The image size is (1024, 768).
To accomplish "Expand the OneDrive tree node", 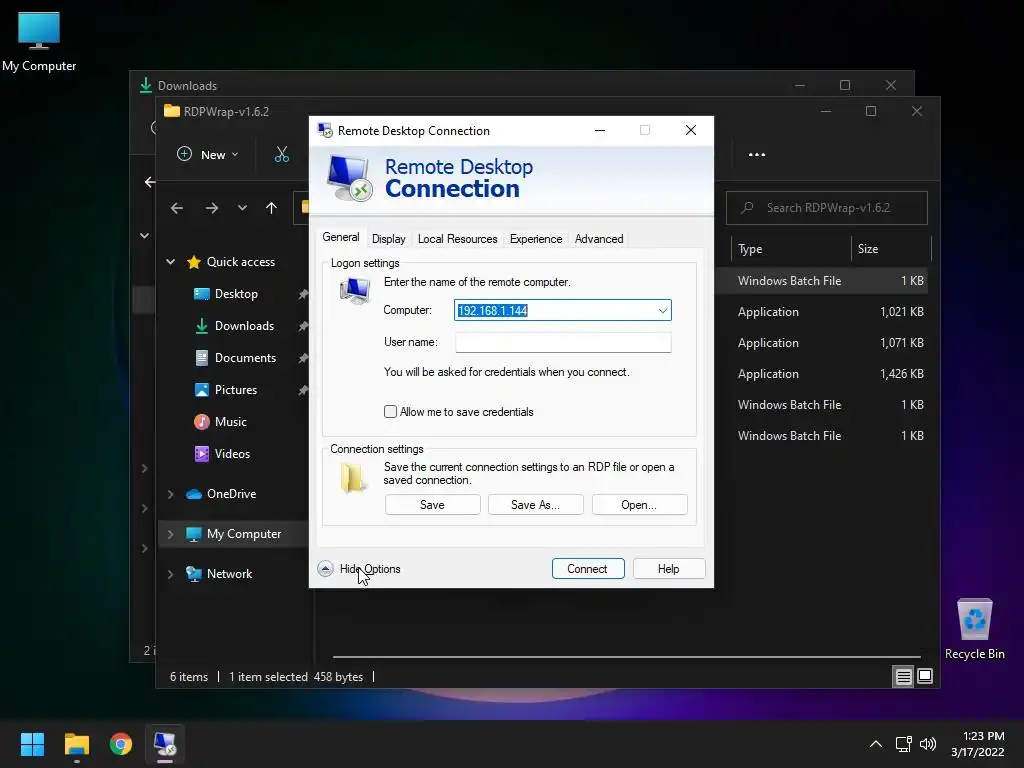I will (x=170, y=494).
